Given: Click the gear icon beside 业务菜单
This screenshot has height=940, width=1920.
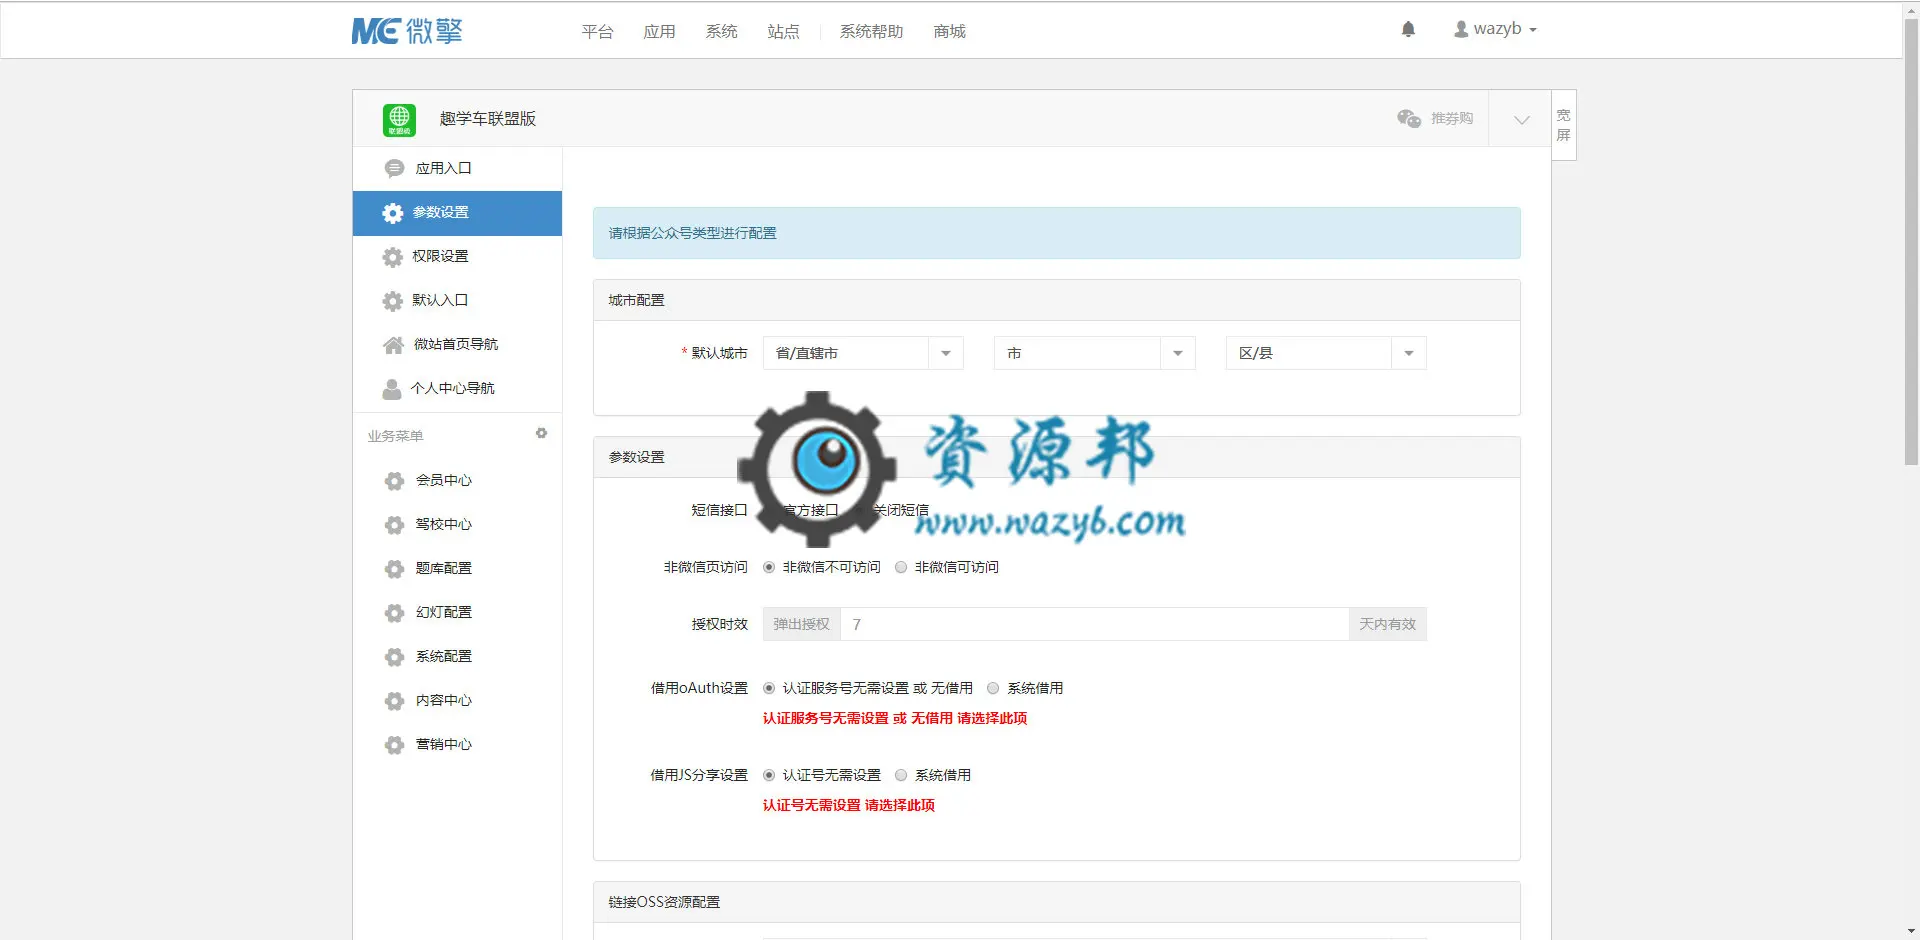Looking at the screenshot, I should [x=541, y=433].
